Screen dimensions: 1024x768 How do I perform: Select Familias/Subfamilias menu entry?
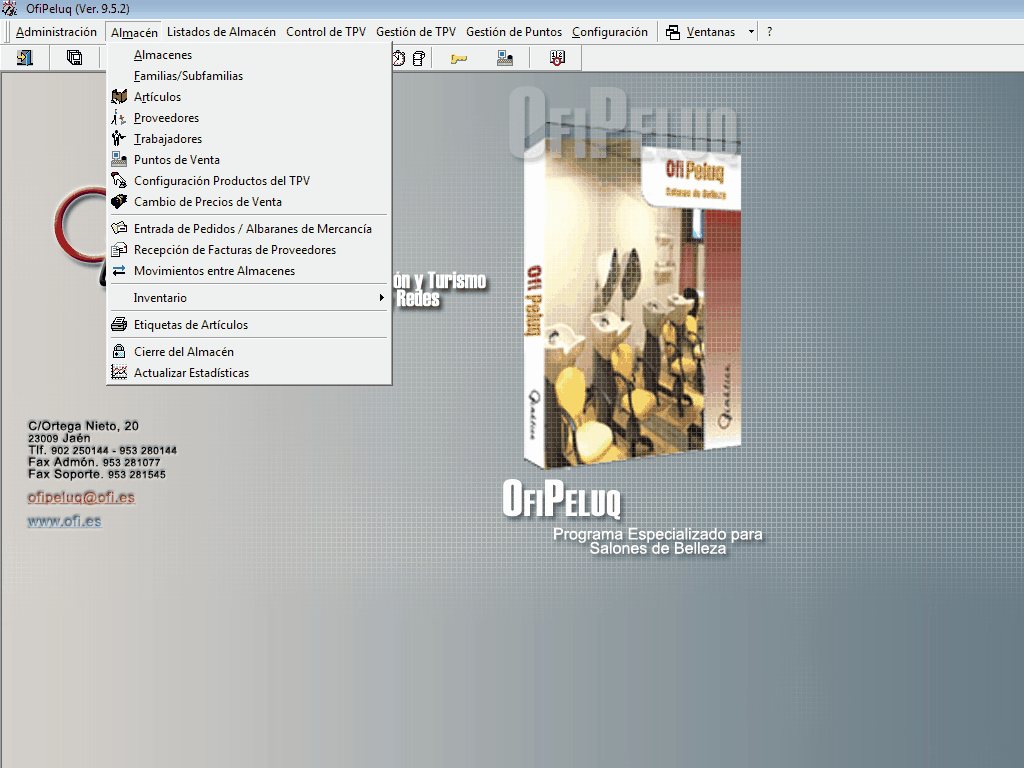coord(249,76)
